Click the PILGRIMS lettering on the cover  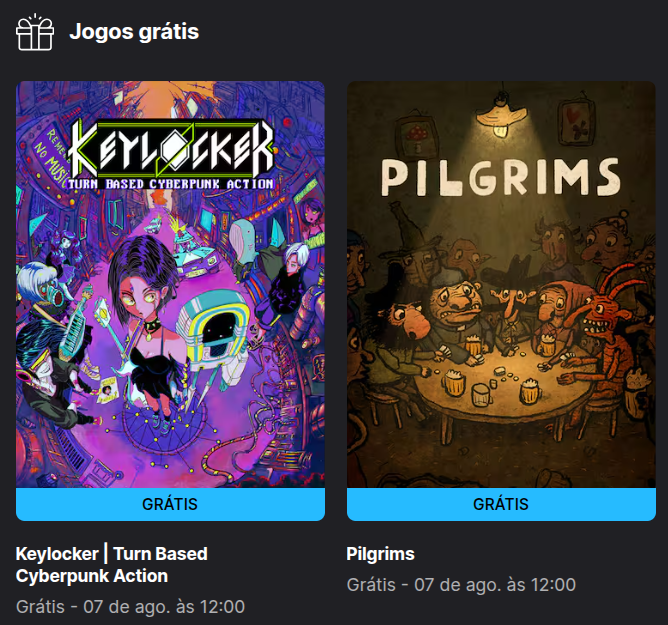(x=501, y=178)
